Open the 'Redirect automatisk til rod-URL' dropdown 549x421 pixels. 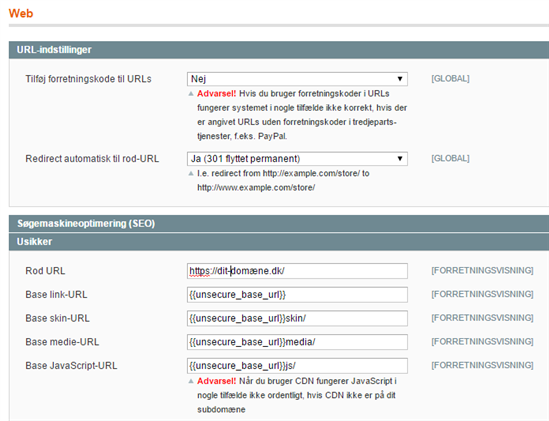[297, 159]
